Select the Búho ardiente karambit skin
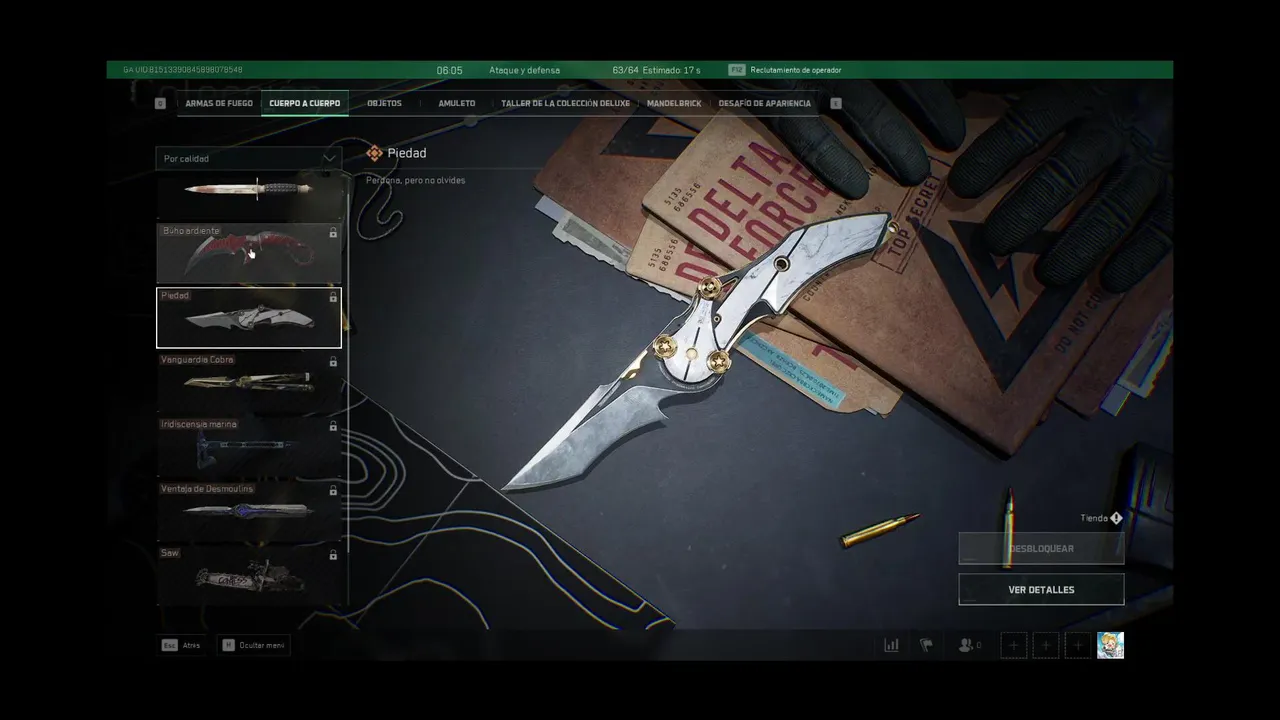 point(249,253)
